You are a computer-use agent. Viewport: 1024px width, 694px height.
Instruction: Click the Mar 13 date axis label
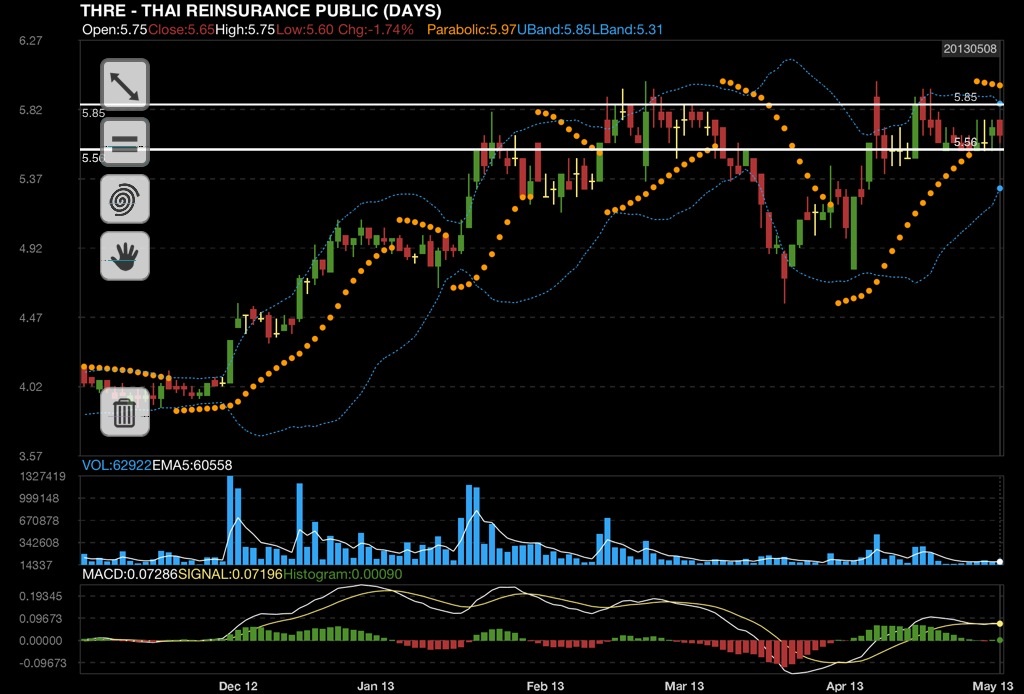point(684,686)
